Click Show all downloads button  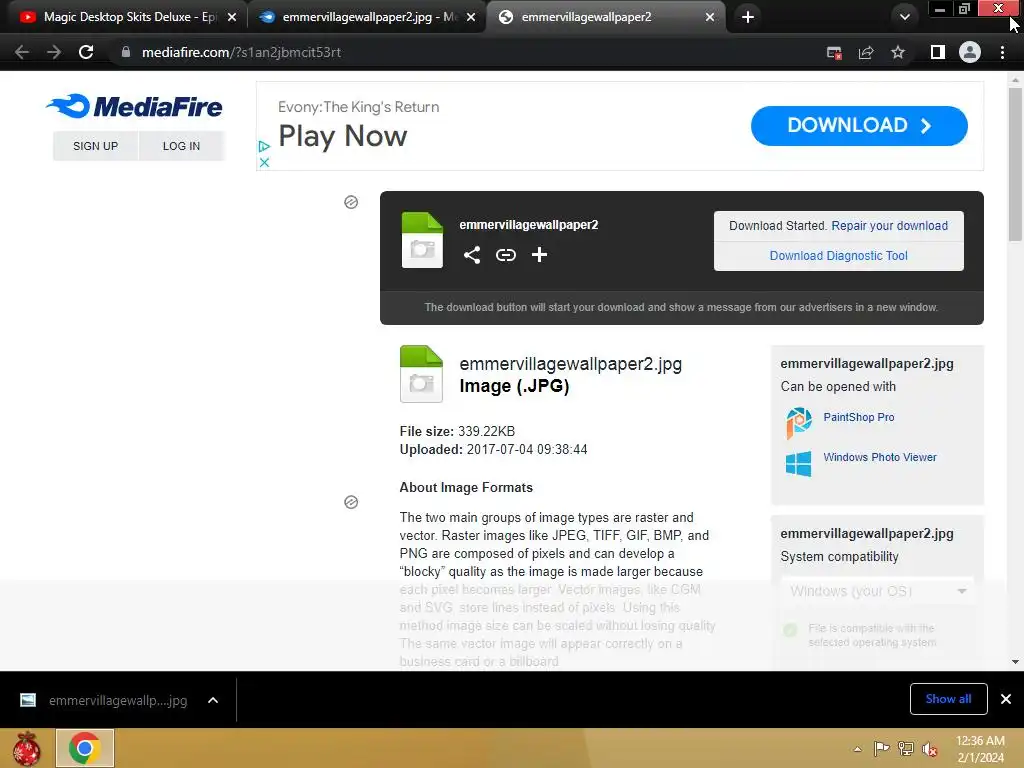pyautogui.click(x=948, y=699)
